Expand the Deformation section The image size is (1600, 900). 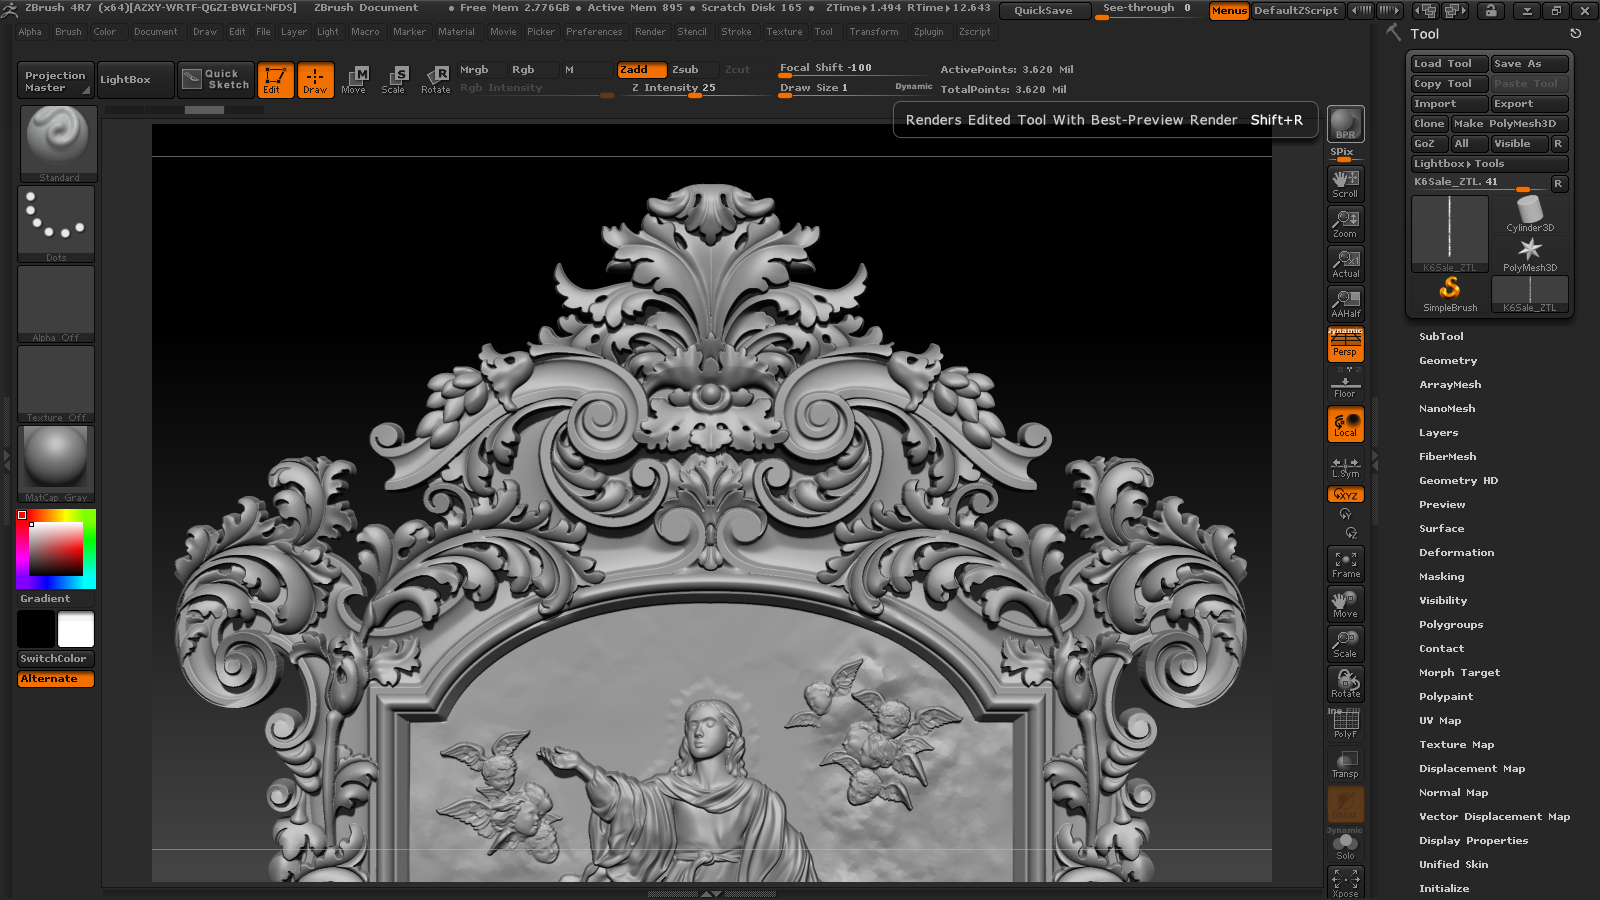(x=1456, y=553)
